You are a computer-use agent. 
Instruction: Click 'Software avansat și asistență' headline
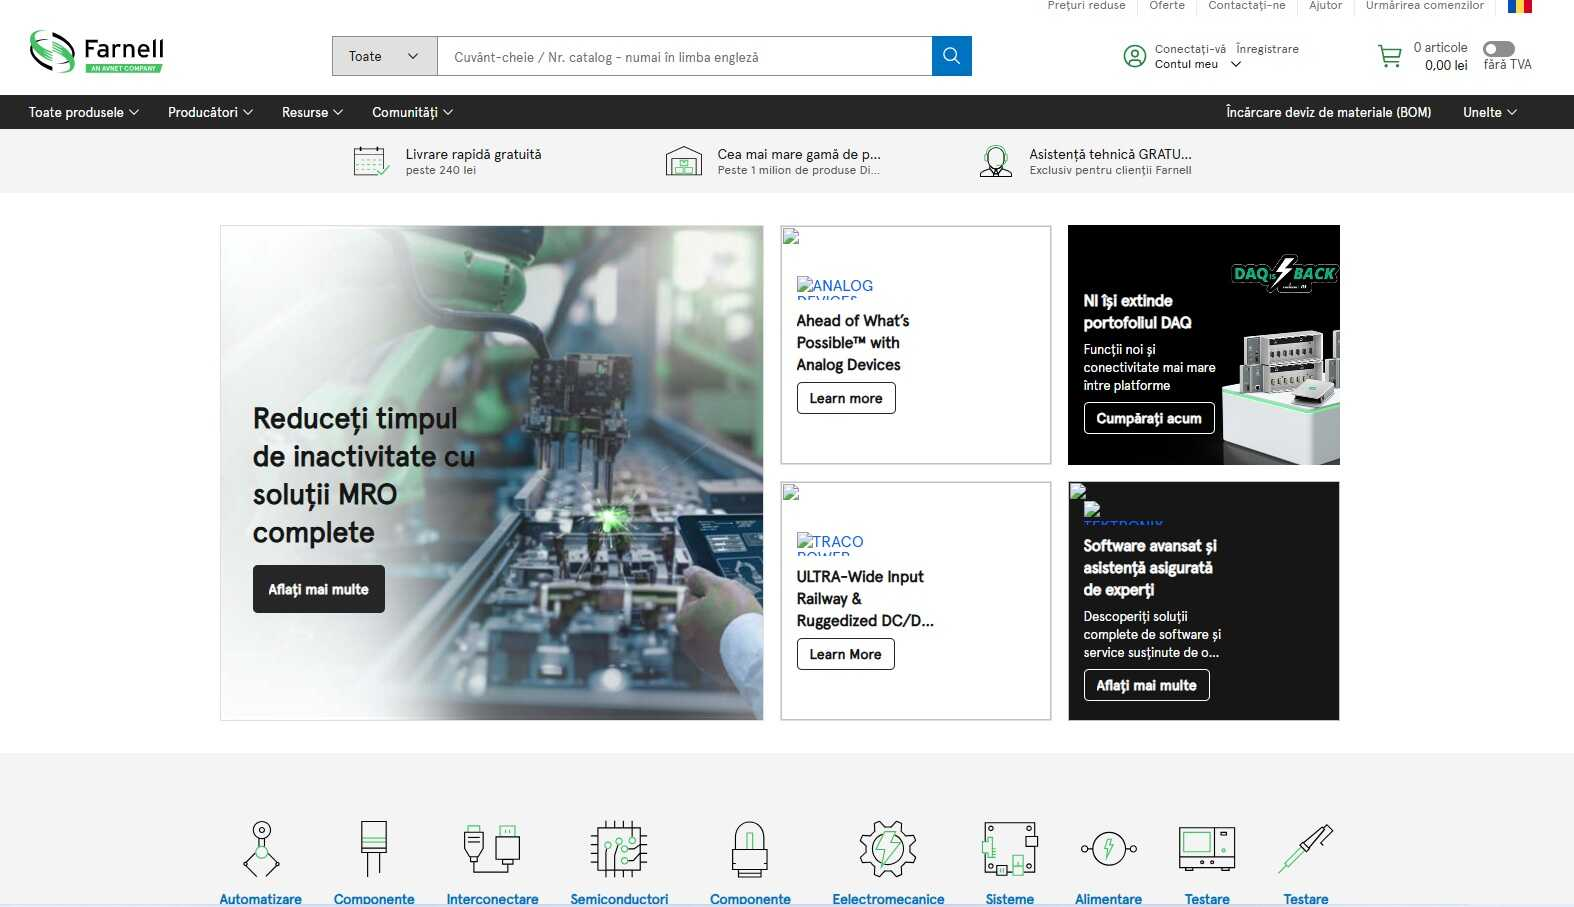pos(1150,567)
